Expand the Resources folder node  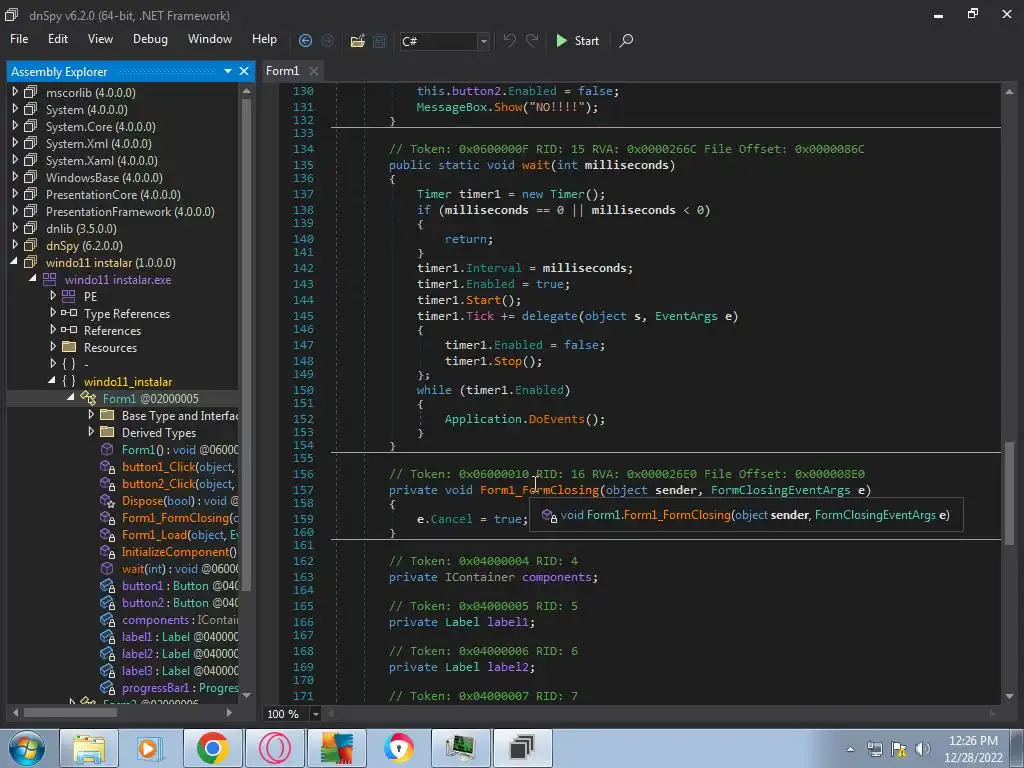(53, 347)
